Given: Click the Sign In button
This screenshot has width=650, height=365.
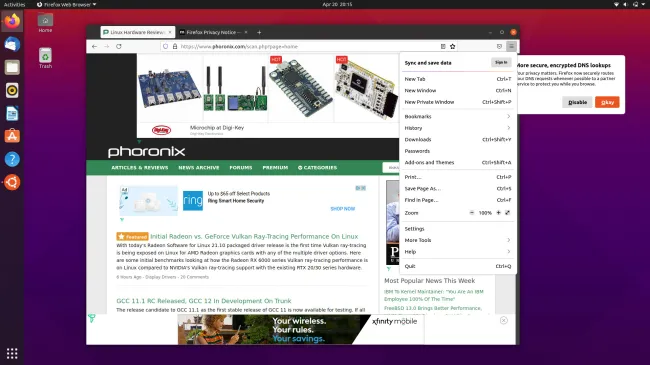Looking at the screenshot, I should coord(501,63).
